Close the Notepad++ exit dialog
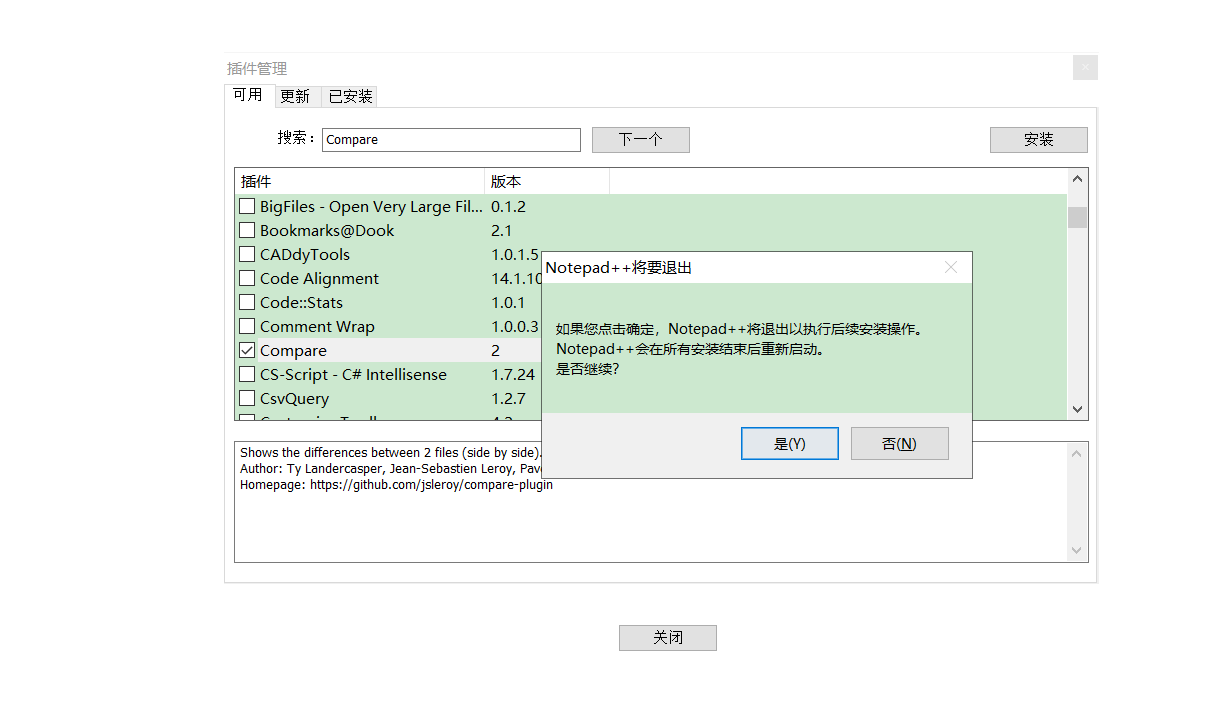Viewport: 1221px width, 703px height. coord(951,267)
